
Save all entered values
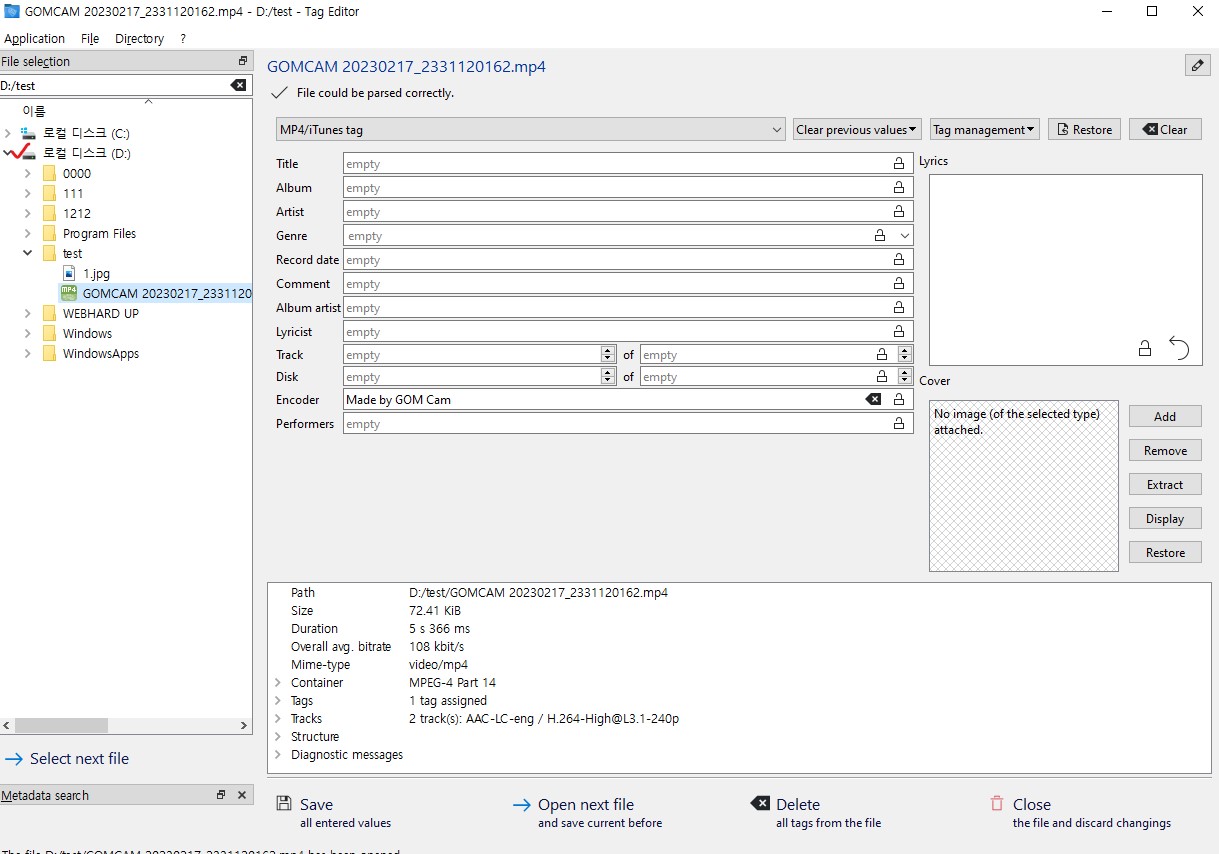[x=333, y=812]
